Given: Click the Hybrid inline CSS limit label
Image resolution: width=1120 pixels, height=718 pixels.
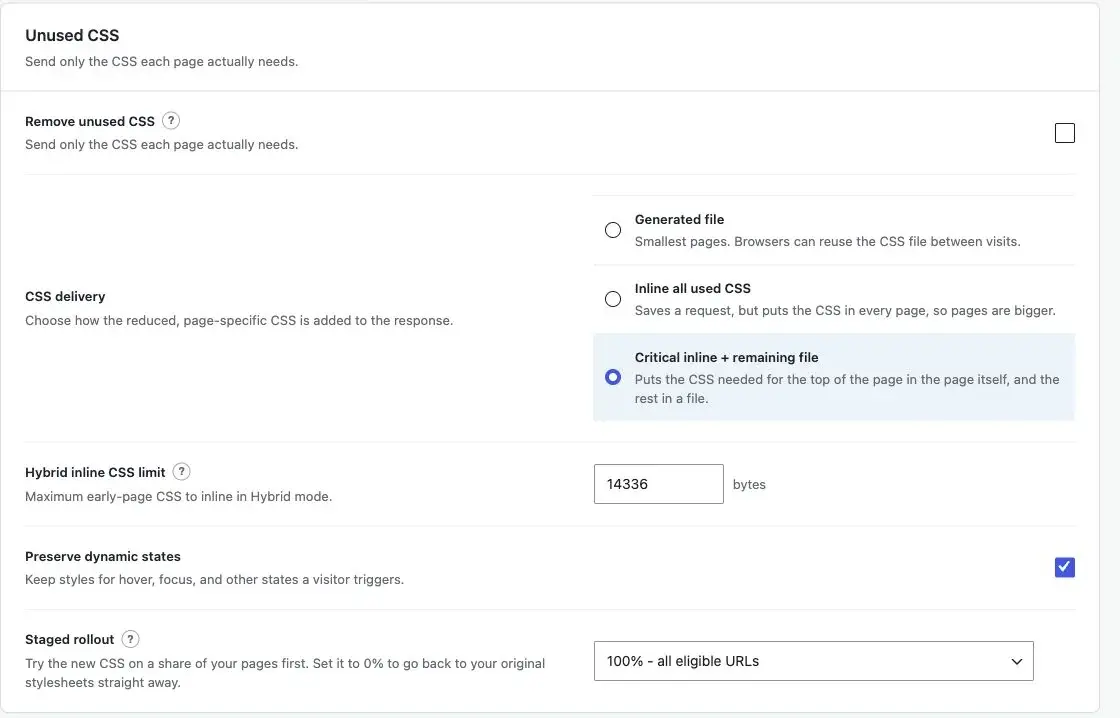Looking at the screenshot, I should [x=95, y=472].
